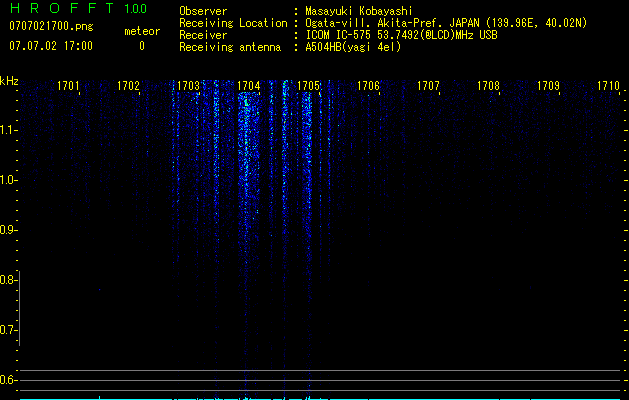Click the 1709 time marker
629x400 pixels.
tap(548, 85)
